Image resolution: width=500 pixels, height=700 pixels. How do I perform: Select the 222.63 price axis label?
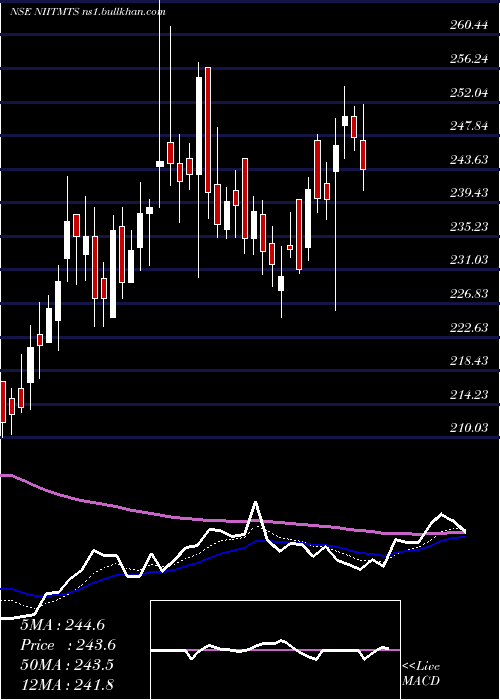469,327
